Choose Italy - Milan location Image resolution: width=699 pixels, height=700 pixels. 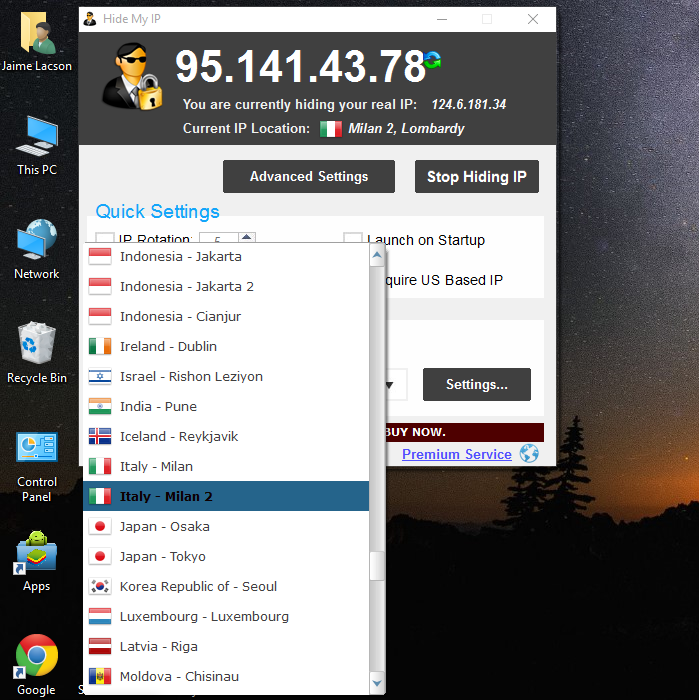tap(226, 466)
